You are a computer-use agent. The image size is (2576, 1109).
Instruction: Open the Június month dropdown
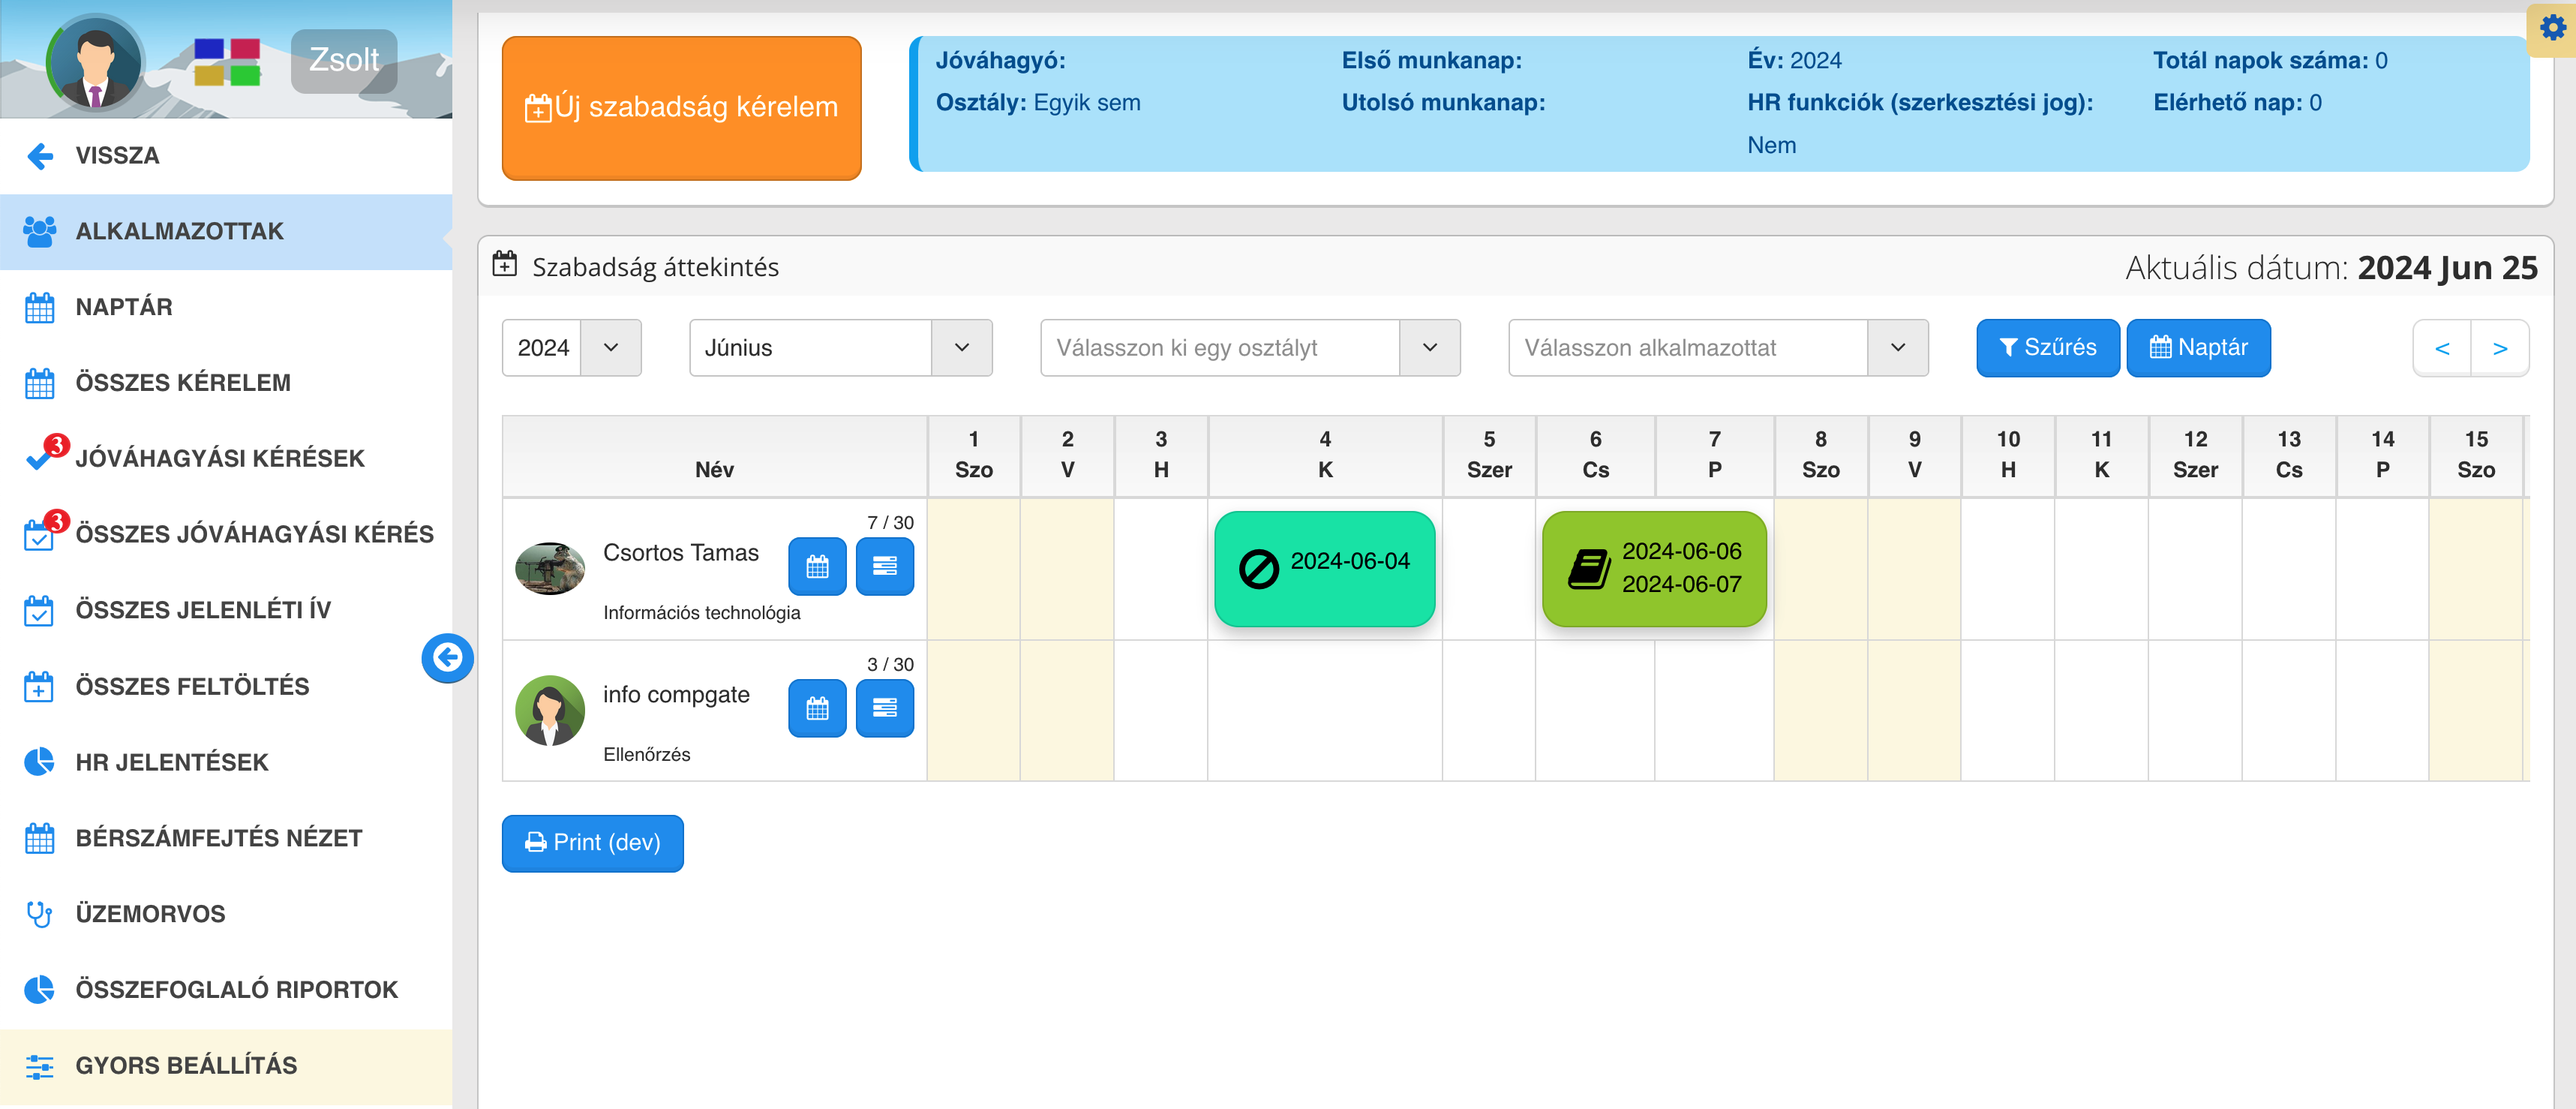click(x=841, y=348)
